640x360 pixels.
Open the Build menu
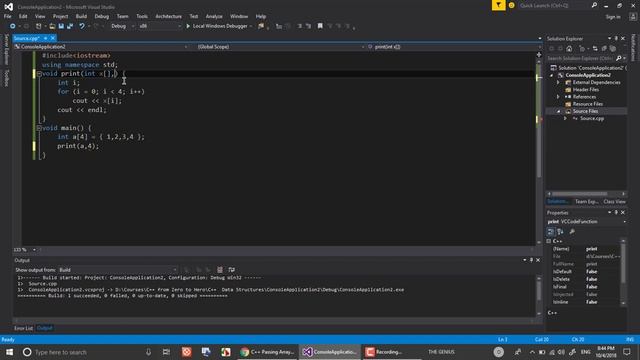81,16
